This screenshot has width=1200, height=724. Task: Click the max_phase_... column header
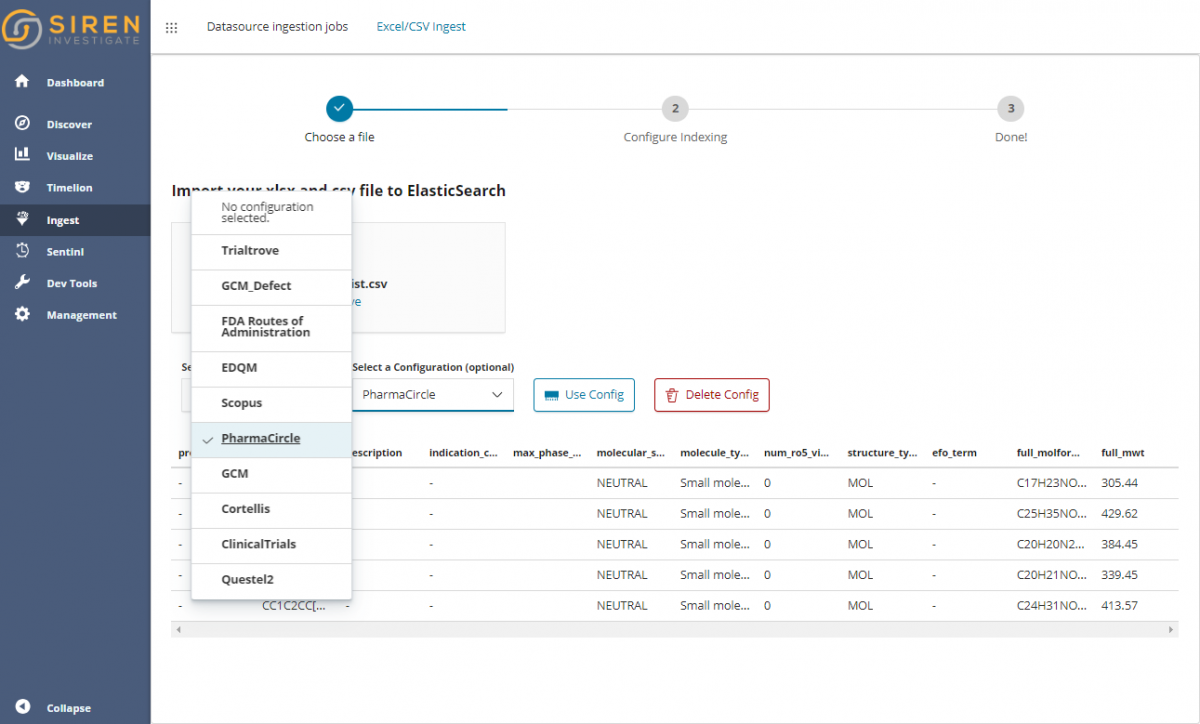[x=547, y=453]
